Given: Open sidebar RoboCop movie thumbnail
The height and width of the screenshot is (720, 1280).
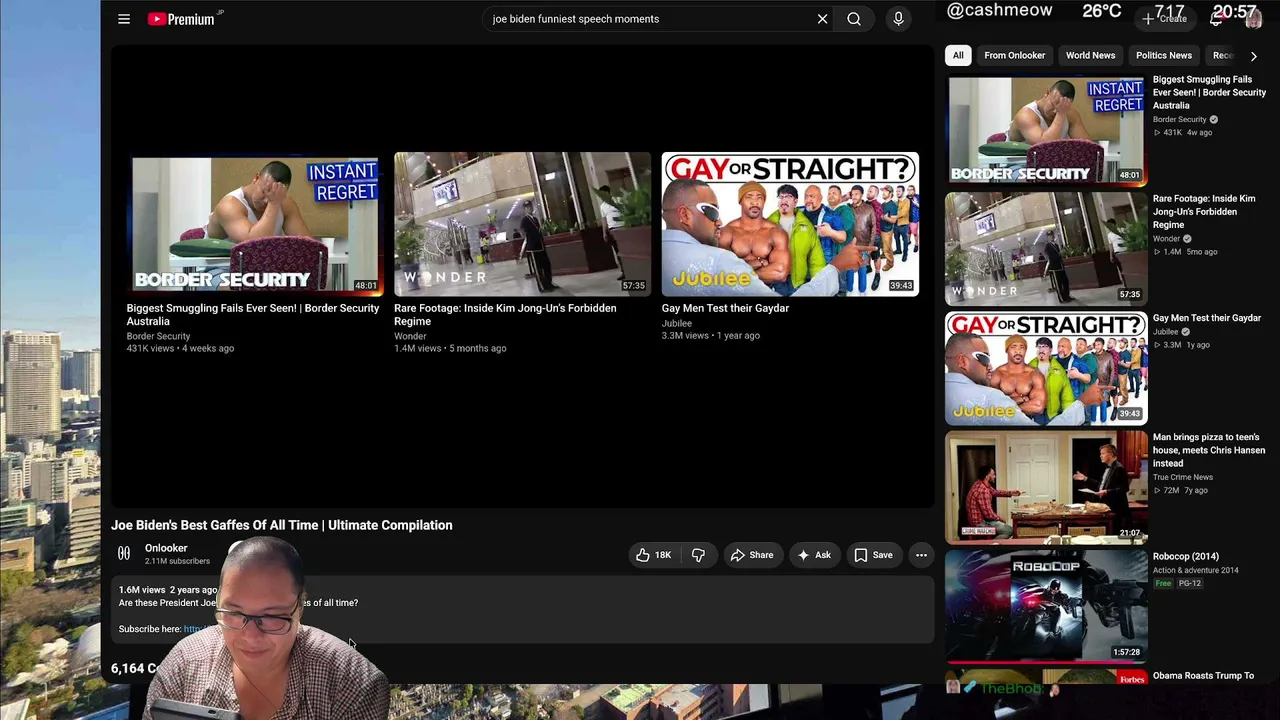Looking at the screenshot, I should tap(1046, 606).
